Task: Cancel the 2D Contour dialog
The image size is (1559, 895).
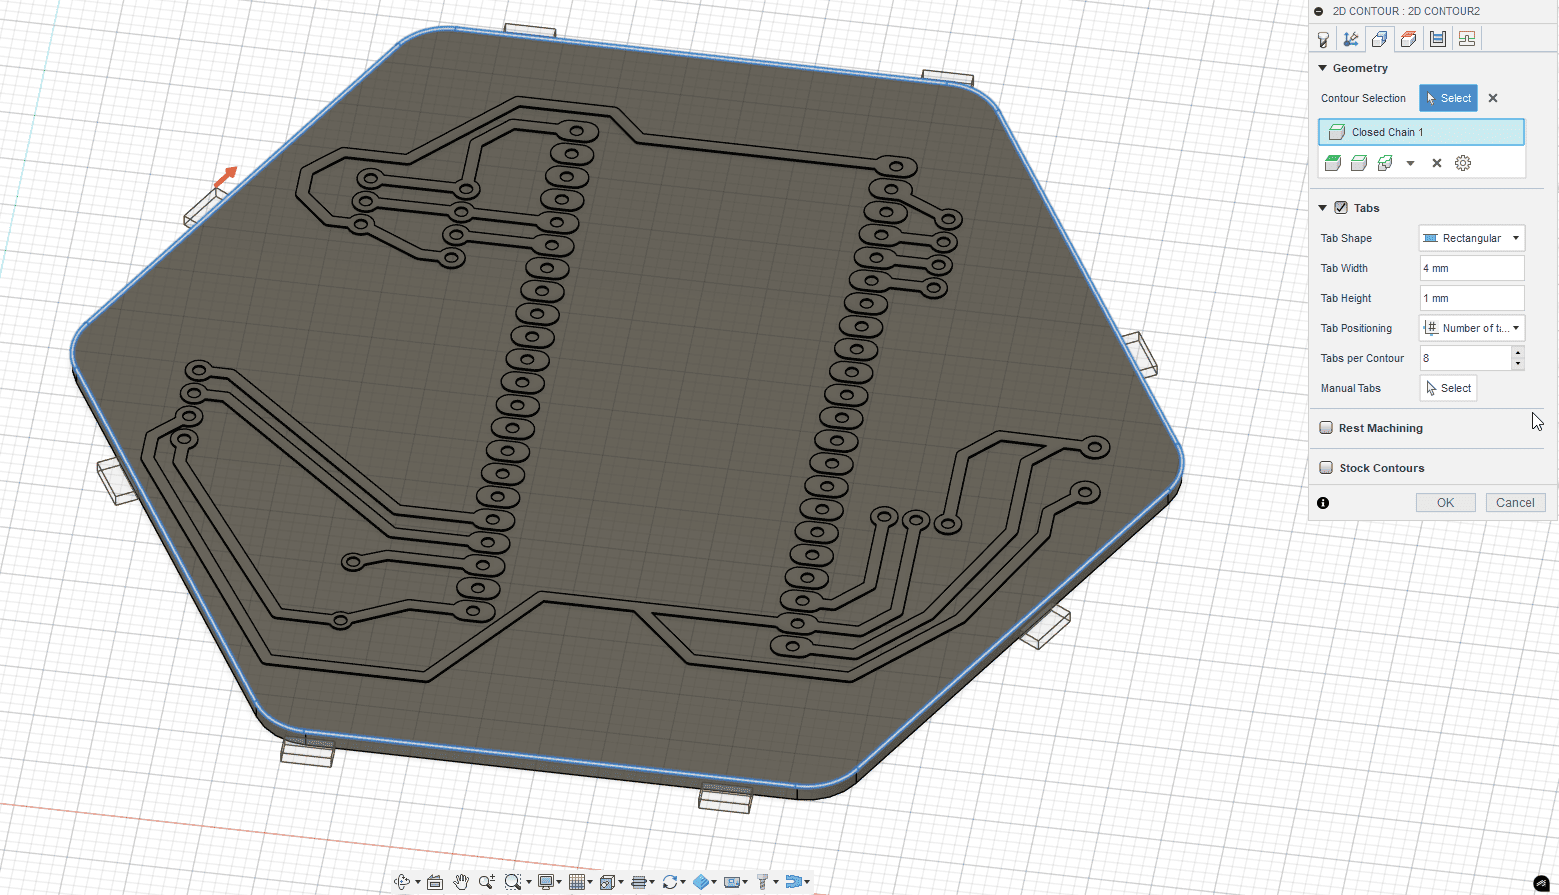Action: tap(1515, 503)
